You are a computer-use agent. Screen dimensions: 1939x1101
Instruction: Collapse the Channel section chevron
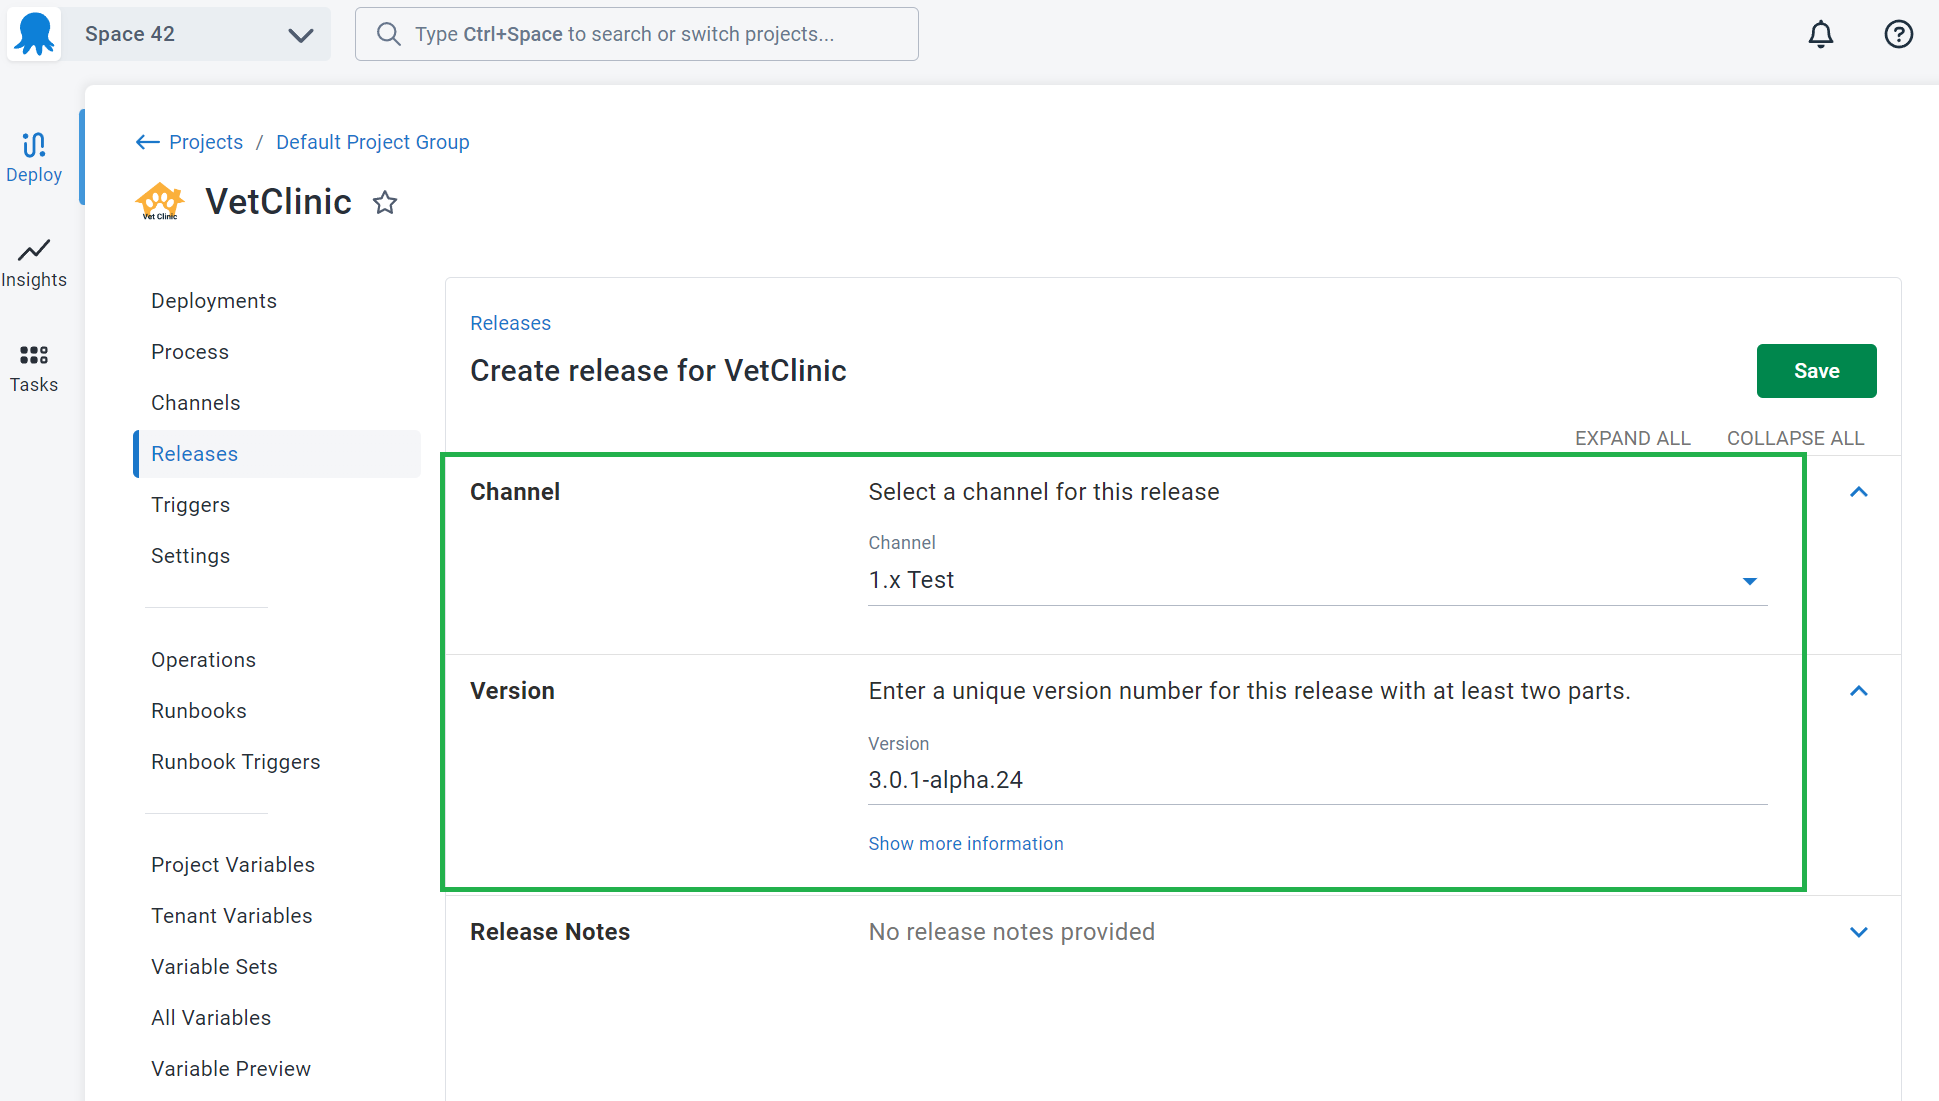[1858, 492]
